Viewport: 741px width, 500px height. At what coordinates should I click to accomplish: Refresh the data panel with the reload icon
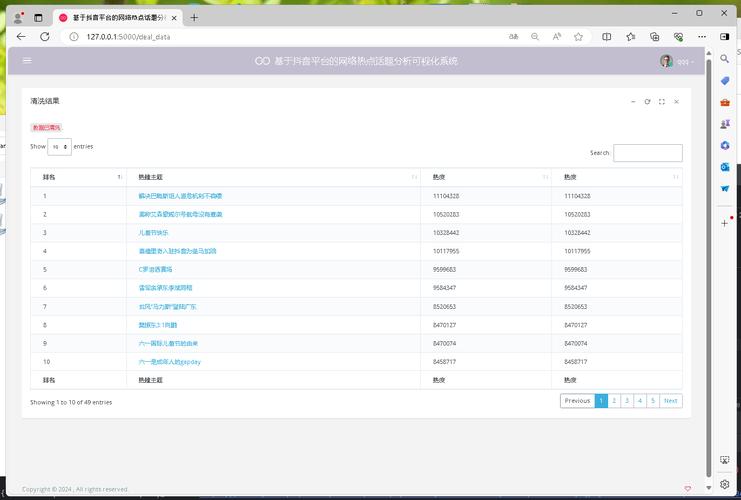click(647, 101)
